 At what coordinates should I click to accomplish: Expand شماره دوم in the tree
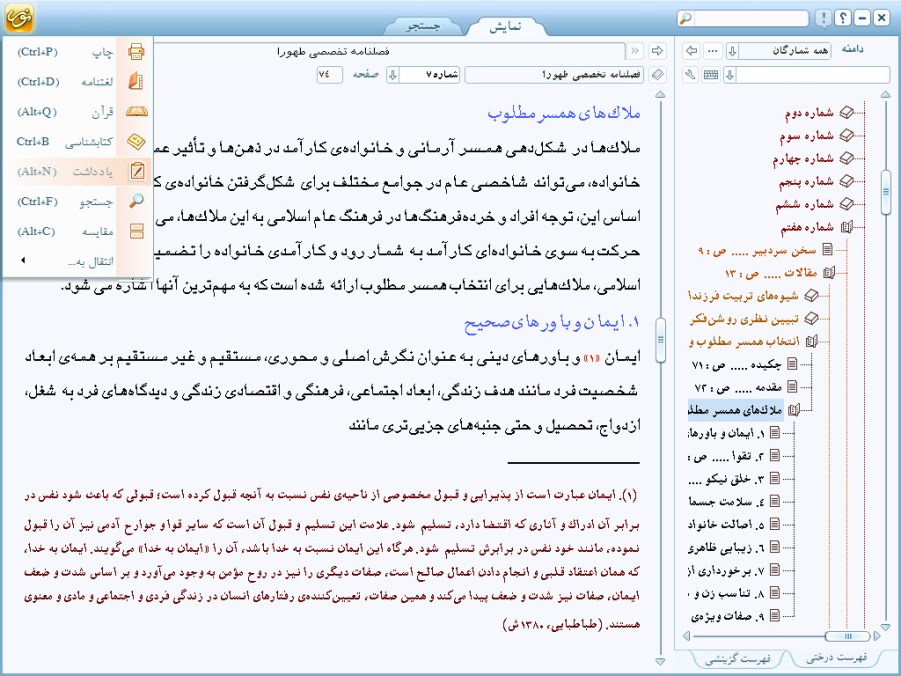846,113
